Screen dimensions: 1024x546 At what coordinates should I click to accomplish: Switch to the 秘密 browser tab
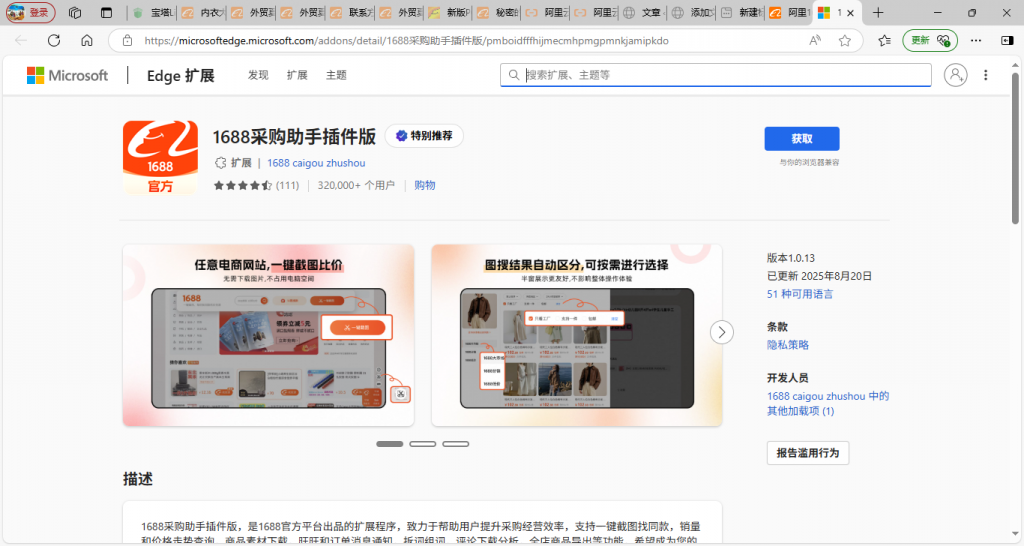pyautogui.click(x=499, y=12)
